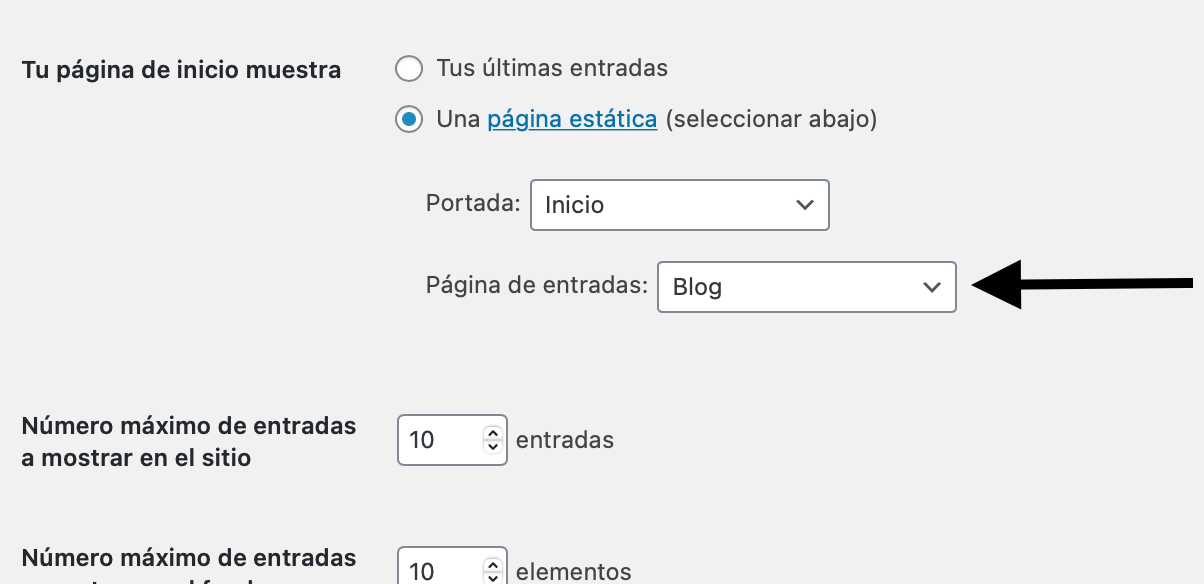Decrease site entries count with down arrow
Screen dimensions: 1204x584
[x=491, y=447]
